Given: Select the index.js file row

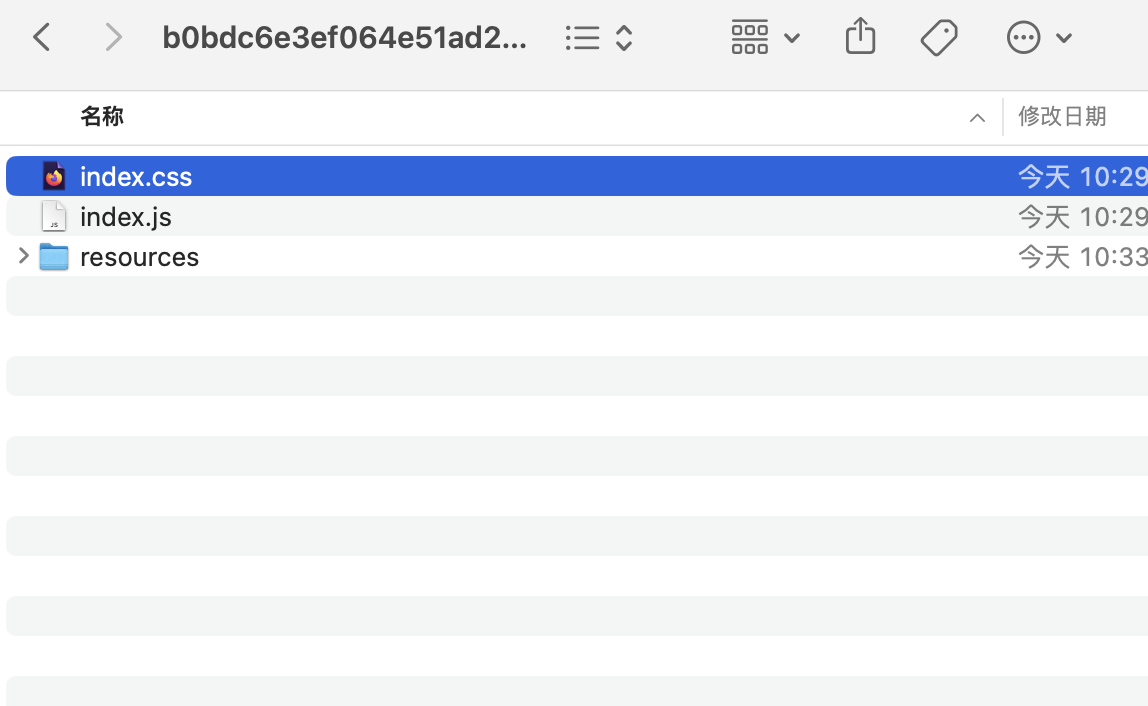Looking at the screenshot, I should (x=577, y=217).
